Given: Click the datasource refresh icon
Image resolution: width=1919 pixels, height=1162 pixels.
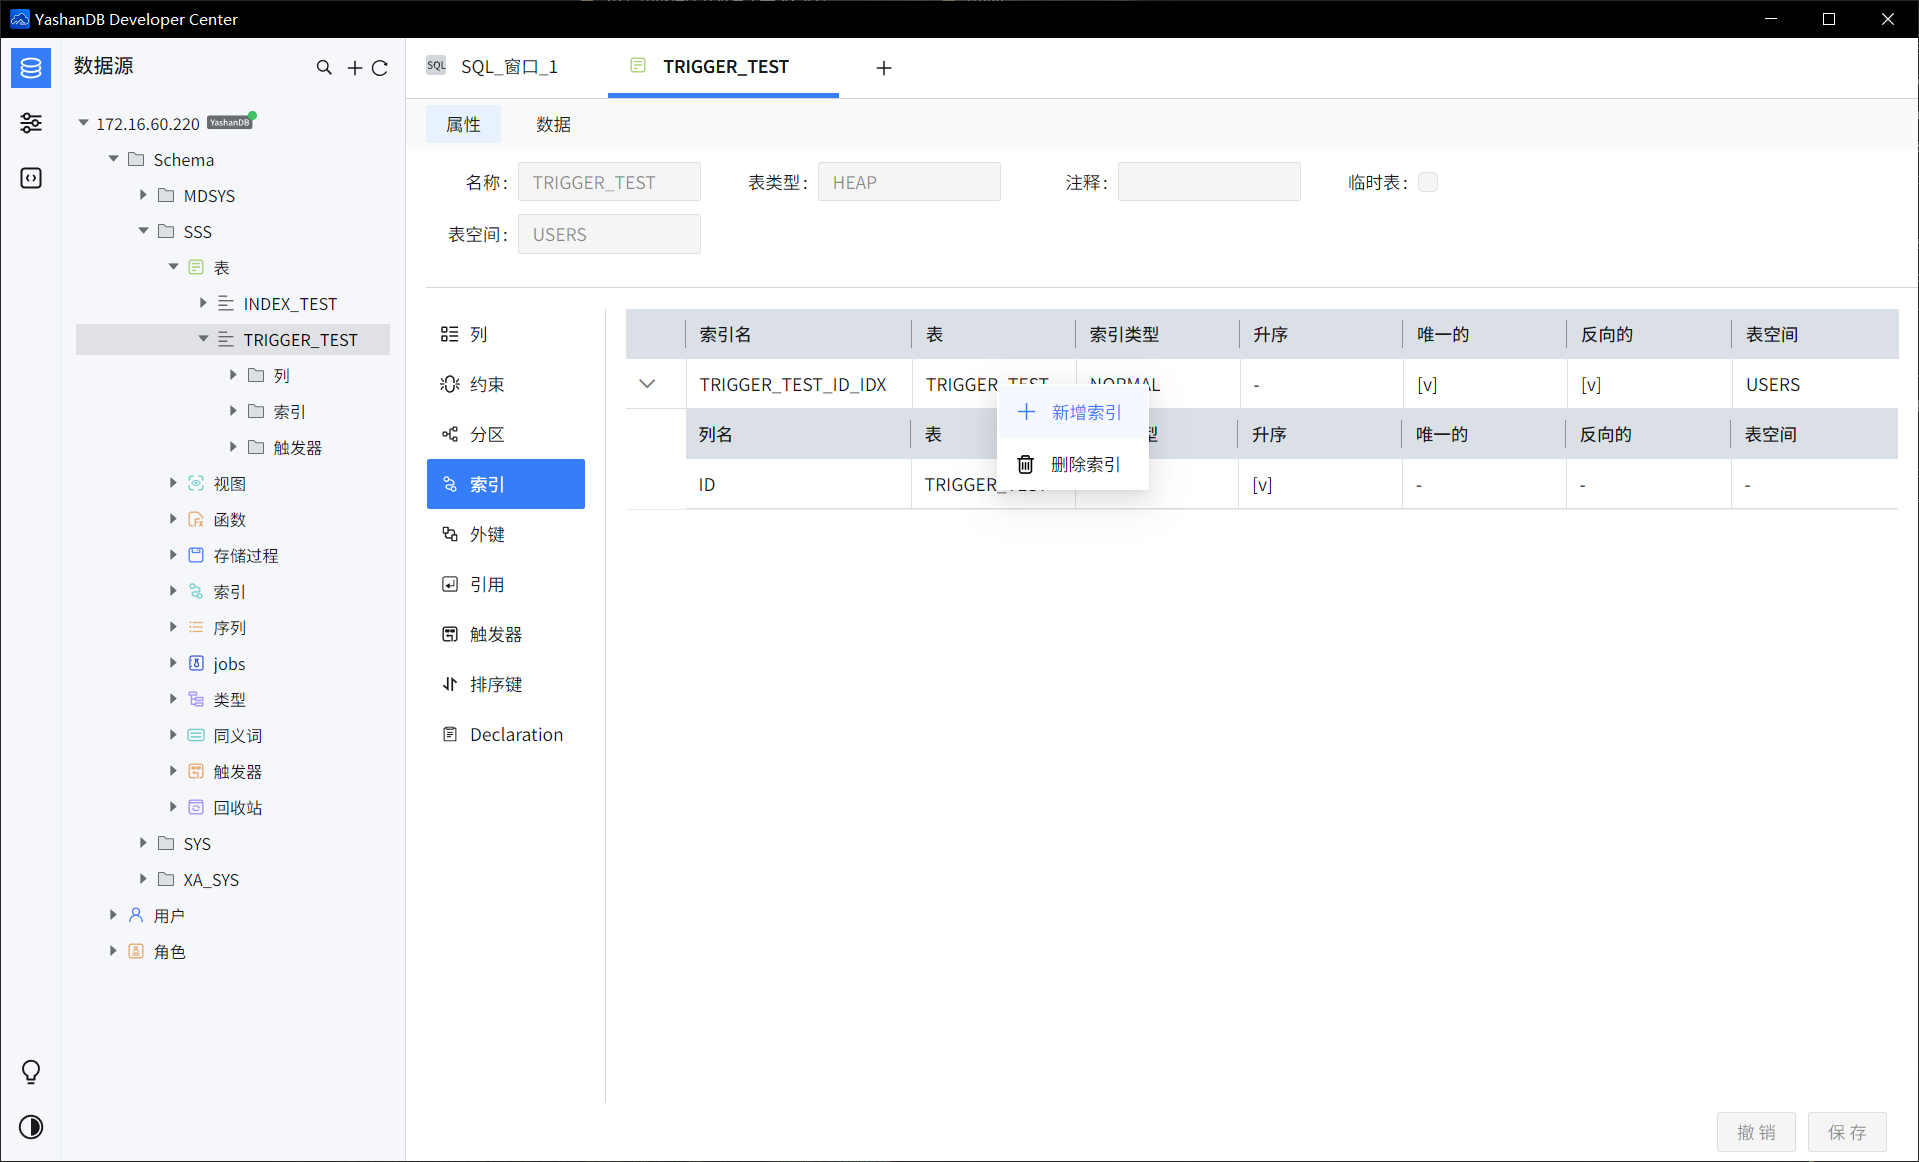Looking at the screenshot, I should pyautogui.click(x=381, y=67).
